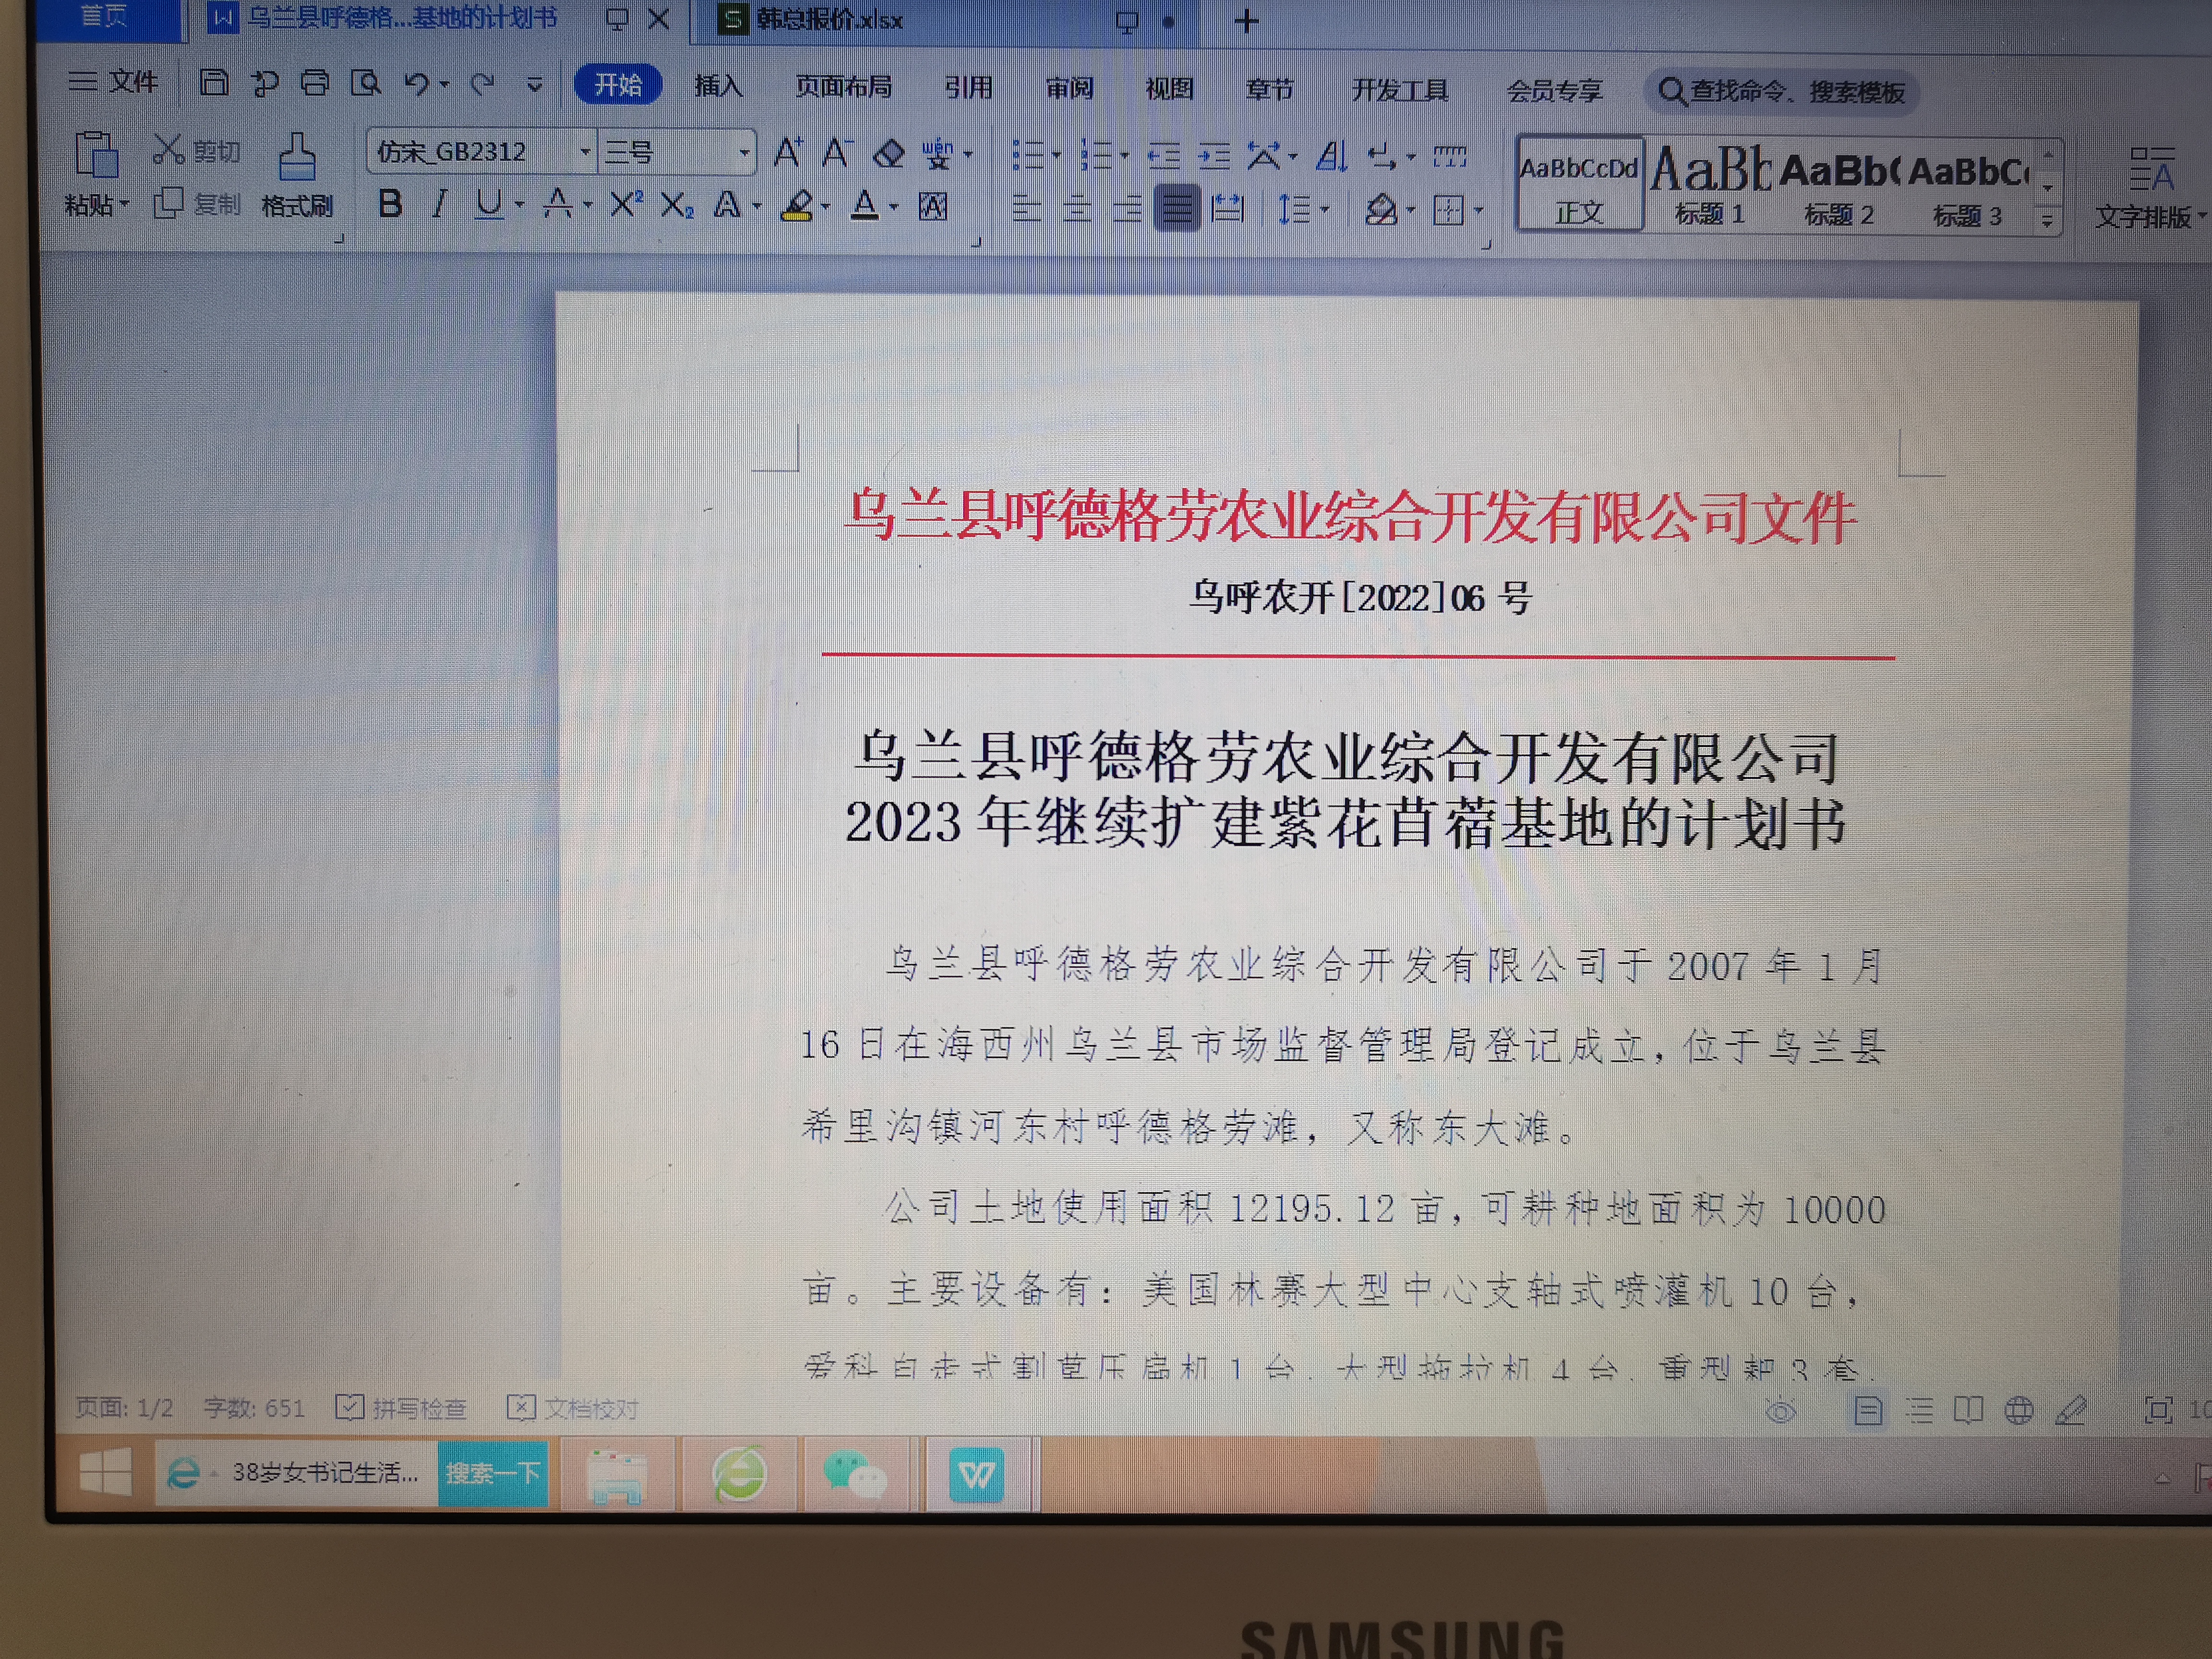This screenshot has width=2212, height=1659.
Task: Clear formatting with eraser icon
Action: (x=888, y=154)
